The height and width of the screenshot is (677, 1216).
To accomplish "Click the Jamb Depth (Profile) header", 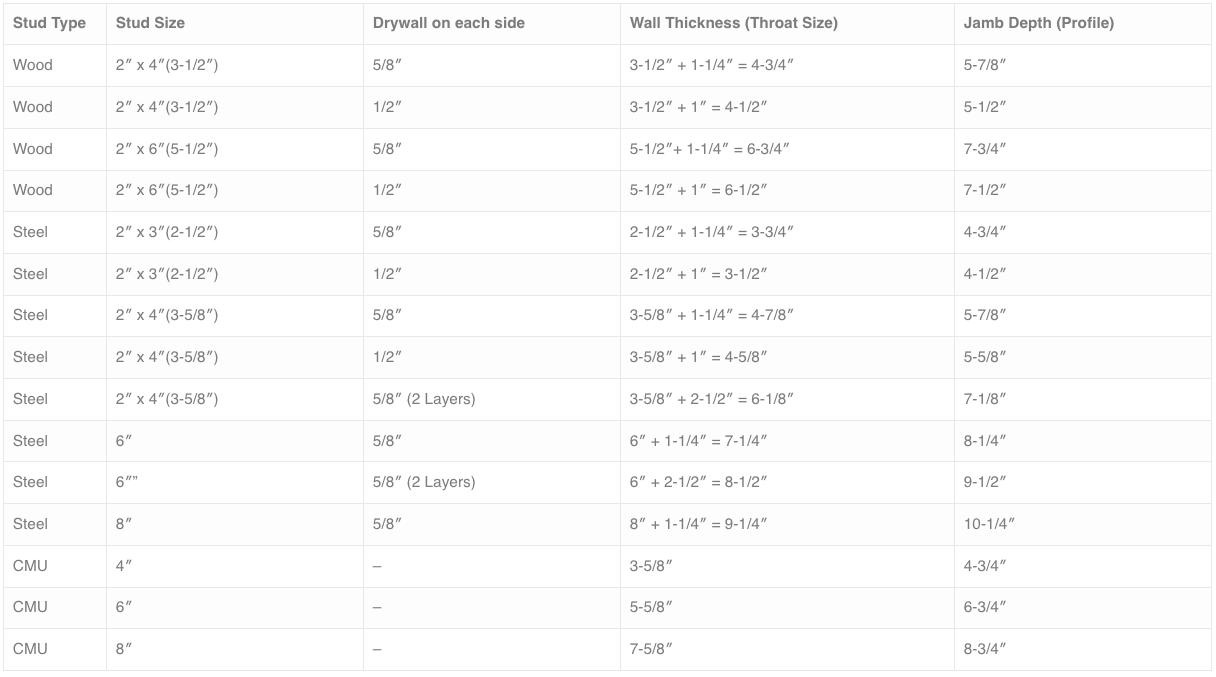I will point(1039,23).
